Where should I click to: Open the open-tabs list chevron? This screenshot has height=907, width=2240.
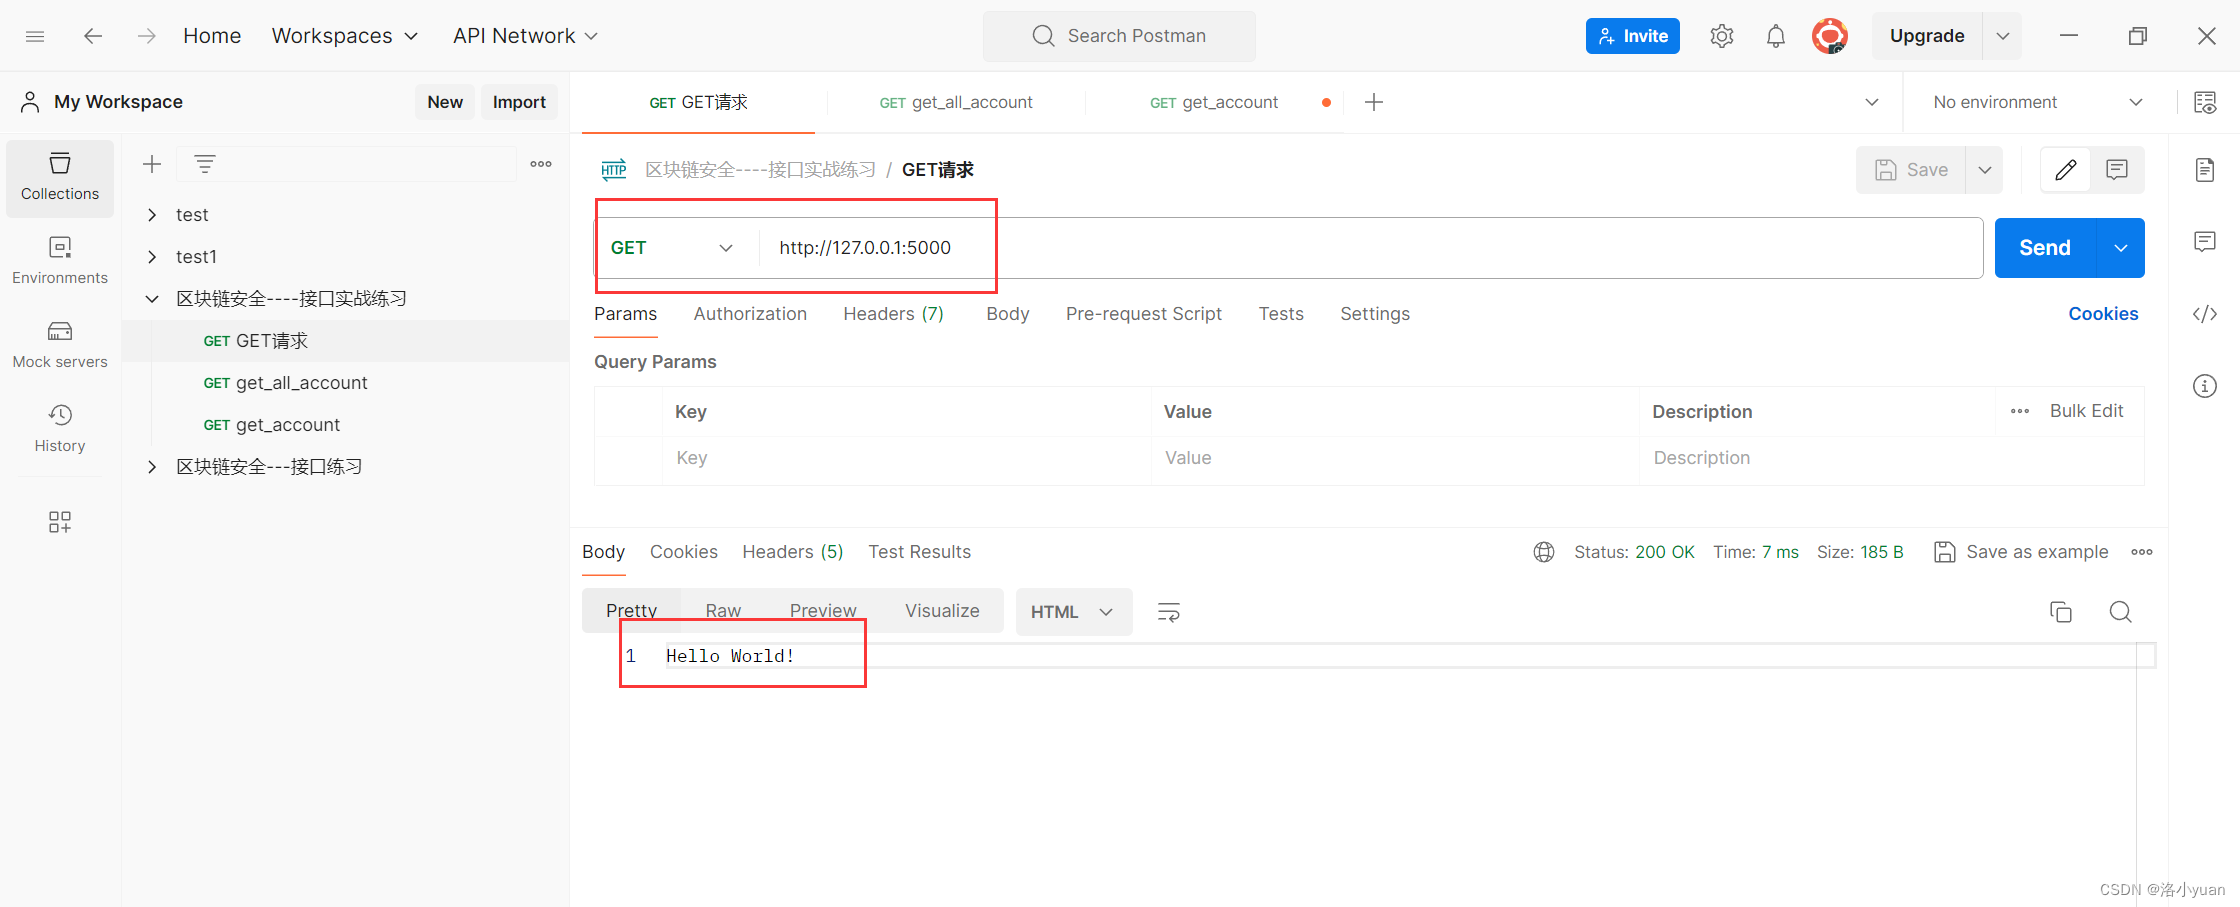(x=1872, y=102)
